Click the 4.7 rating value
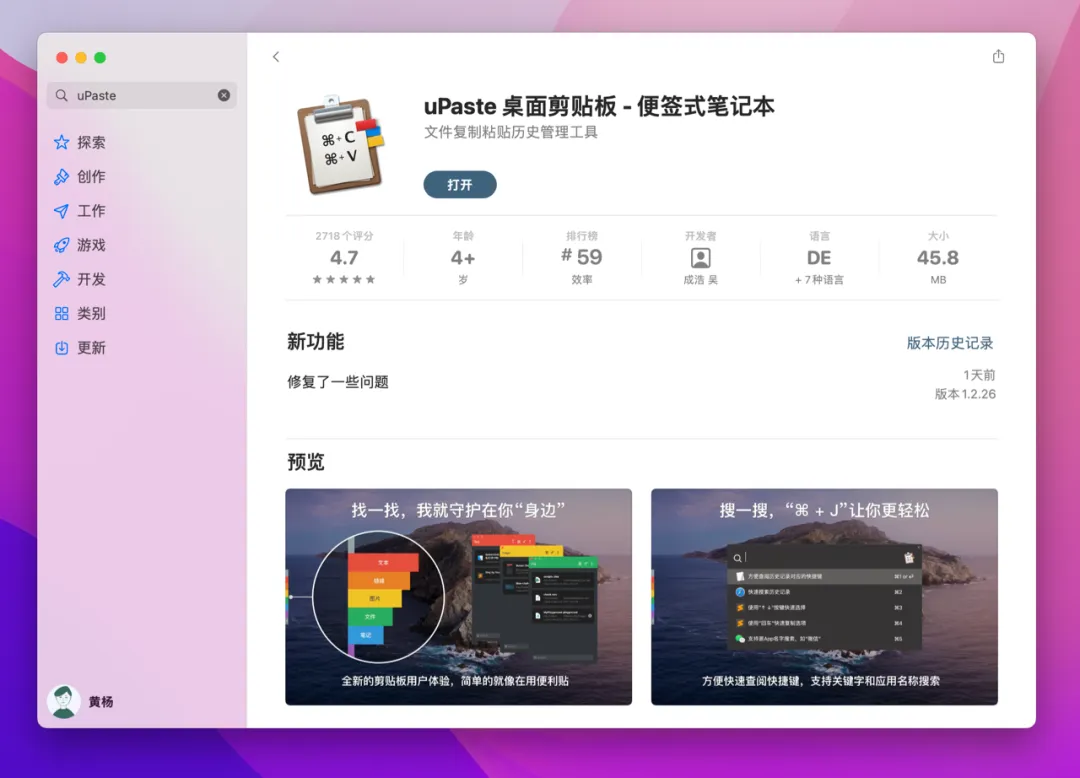The height and width of the screenshot is (778, 1080). (344, 258)
